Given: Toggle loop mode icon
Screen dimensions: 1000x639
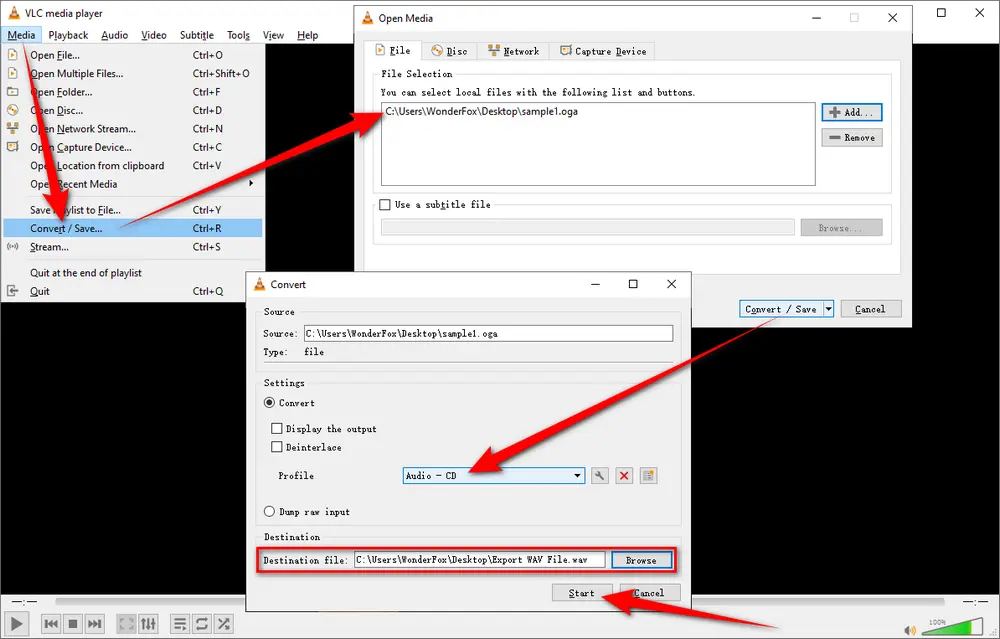Looking at the screenshot, I should pos(202,624).
